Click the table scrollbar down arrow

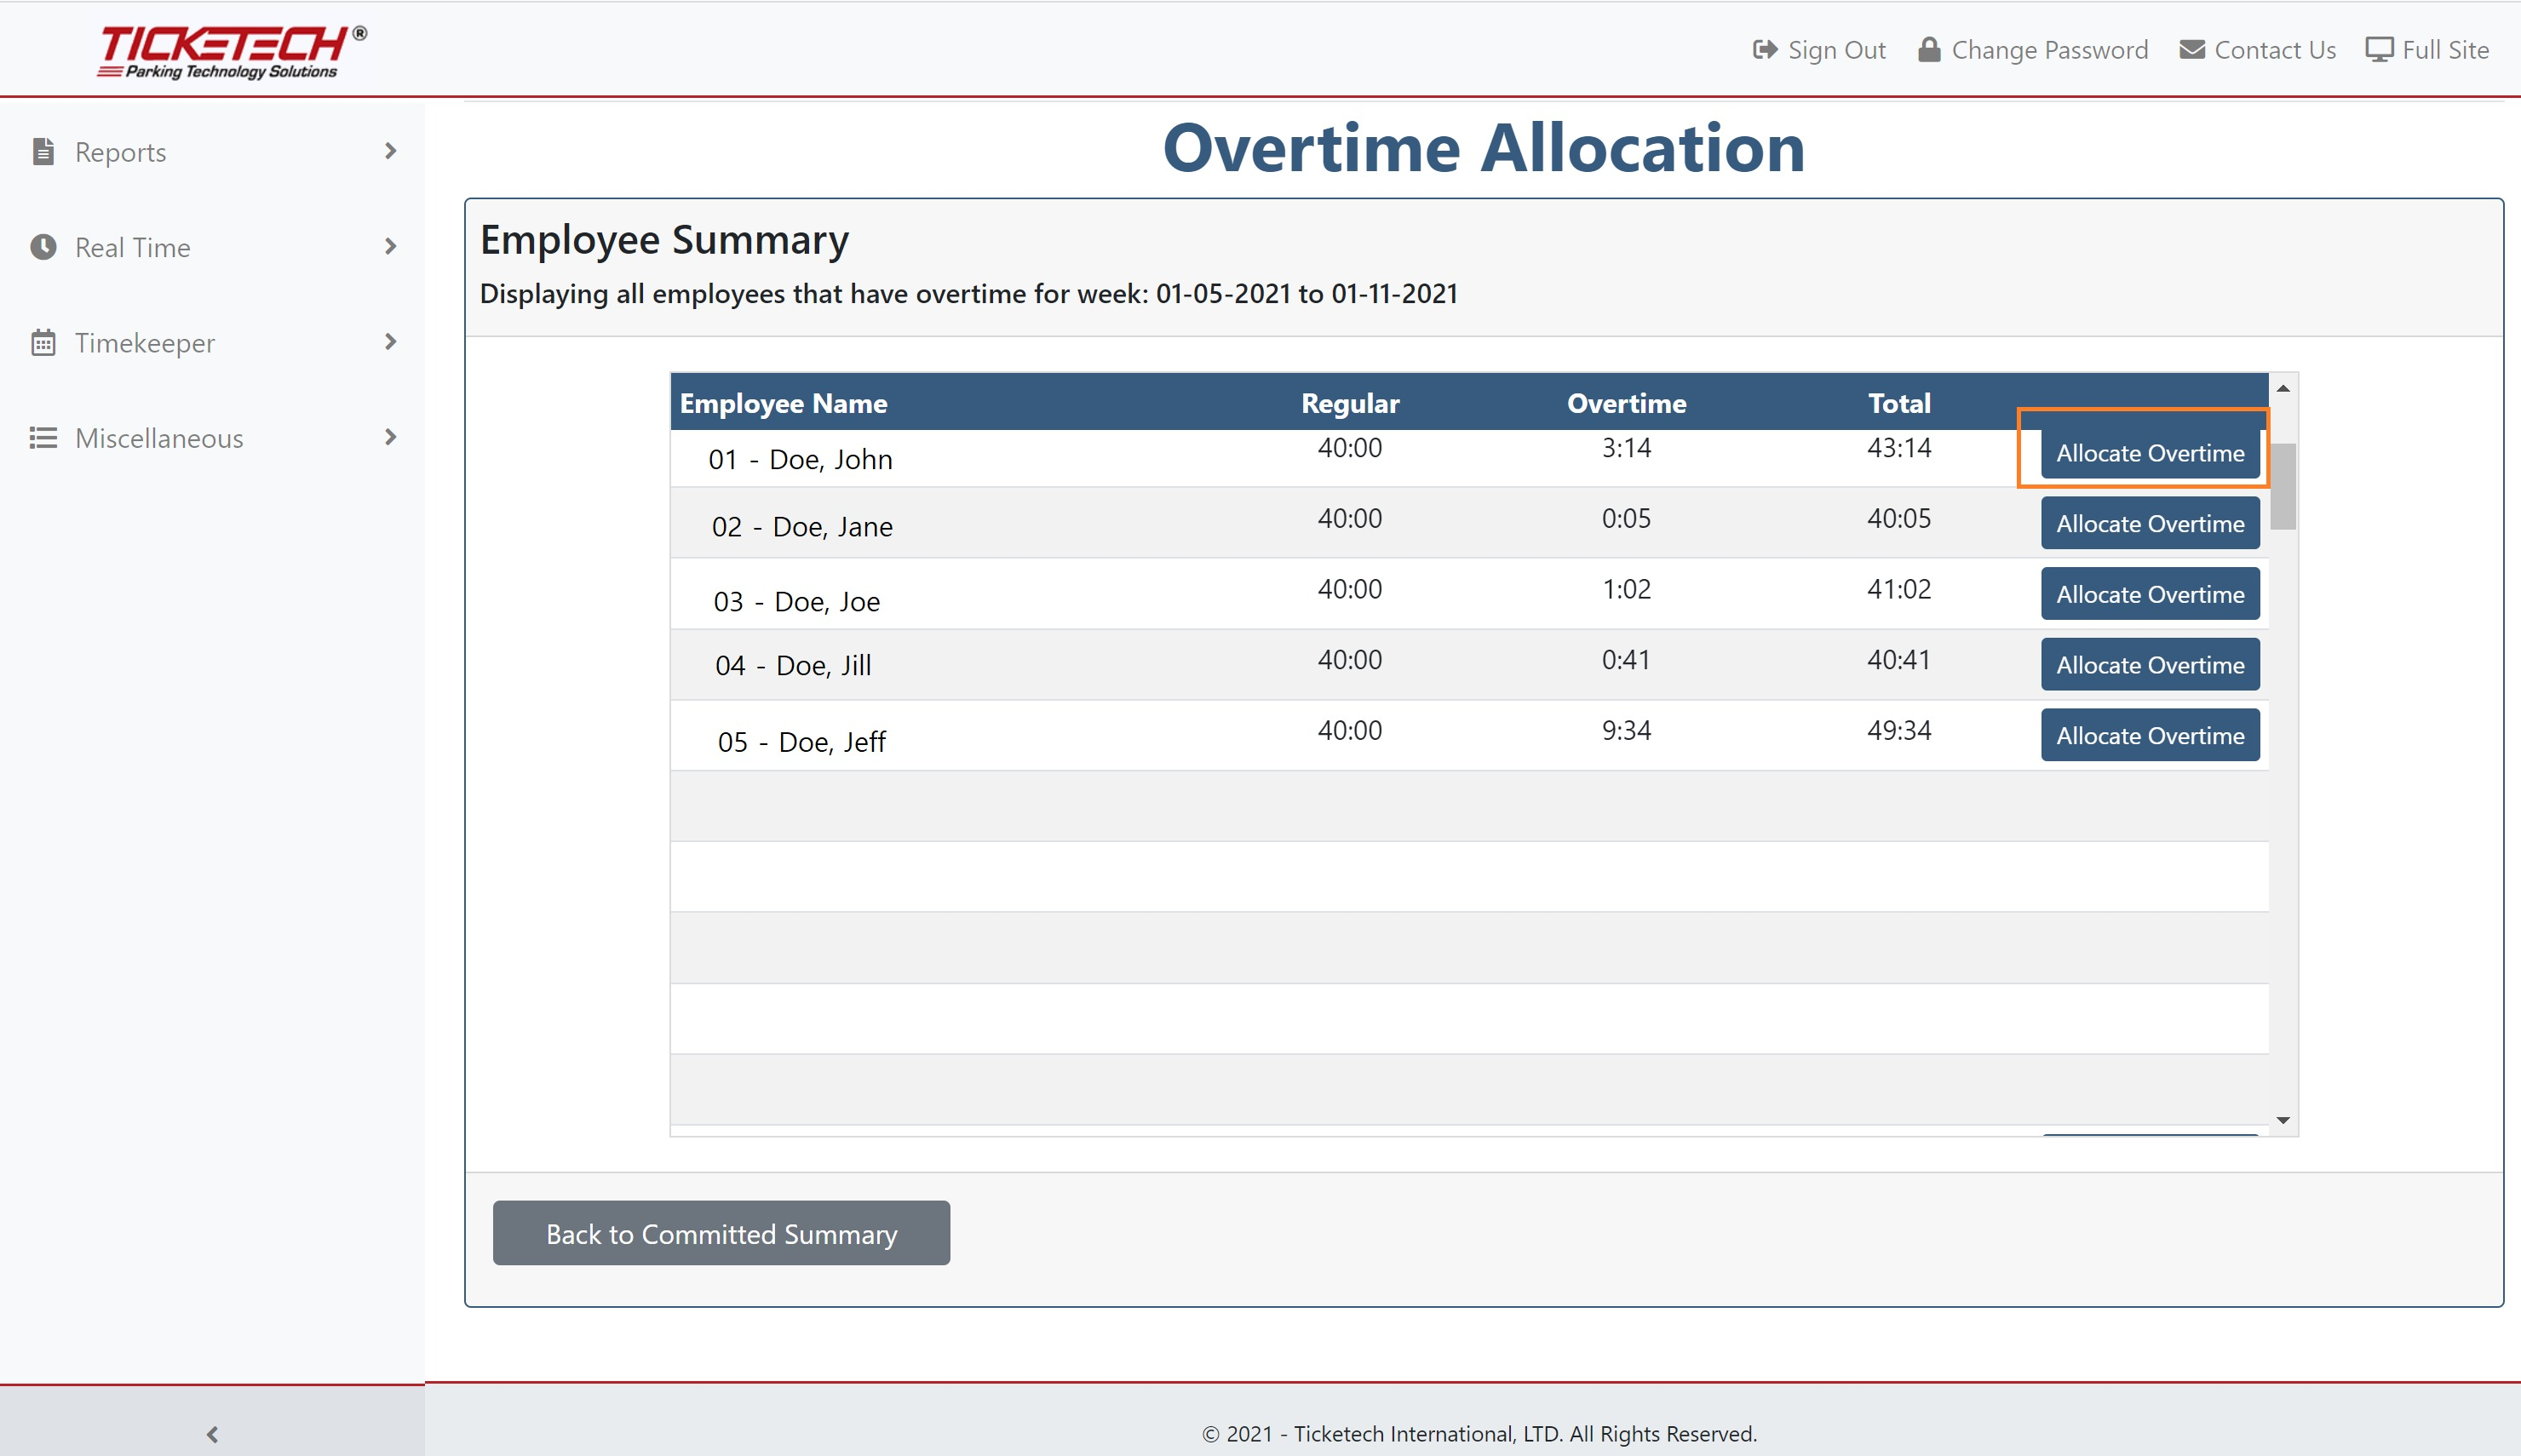point(2283,1120)
